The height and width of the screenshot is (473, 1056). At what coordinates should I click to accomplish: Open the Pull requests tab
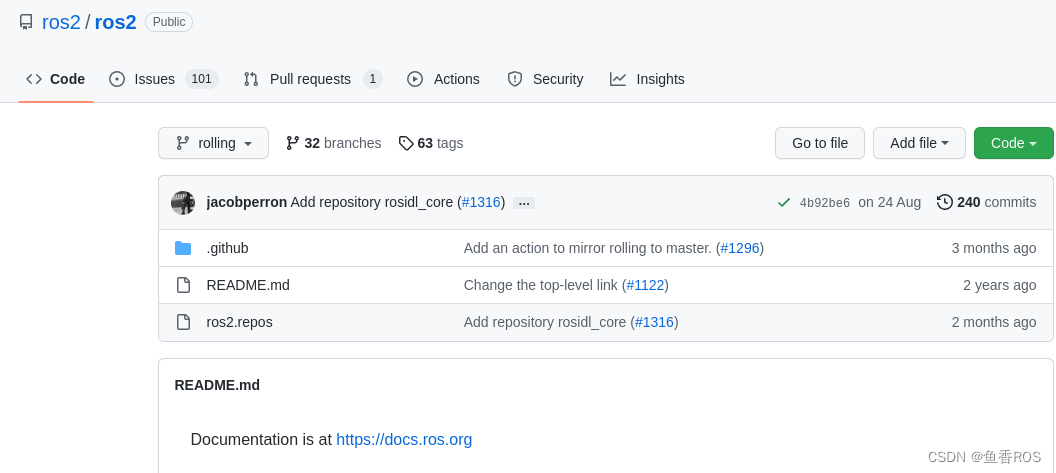(313, 80)
